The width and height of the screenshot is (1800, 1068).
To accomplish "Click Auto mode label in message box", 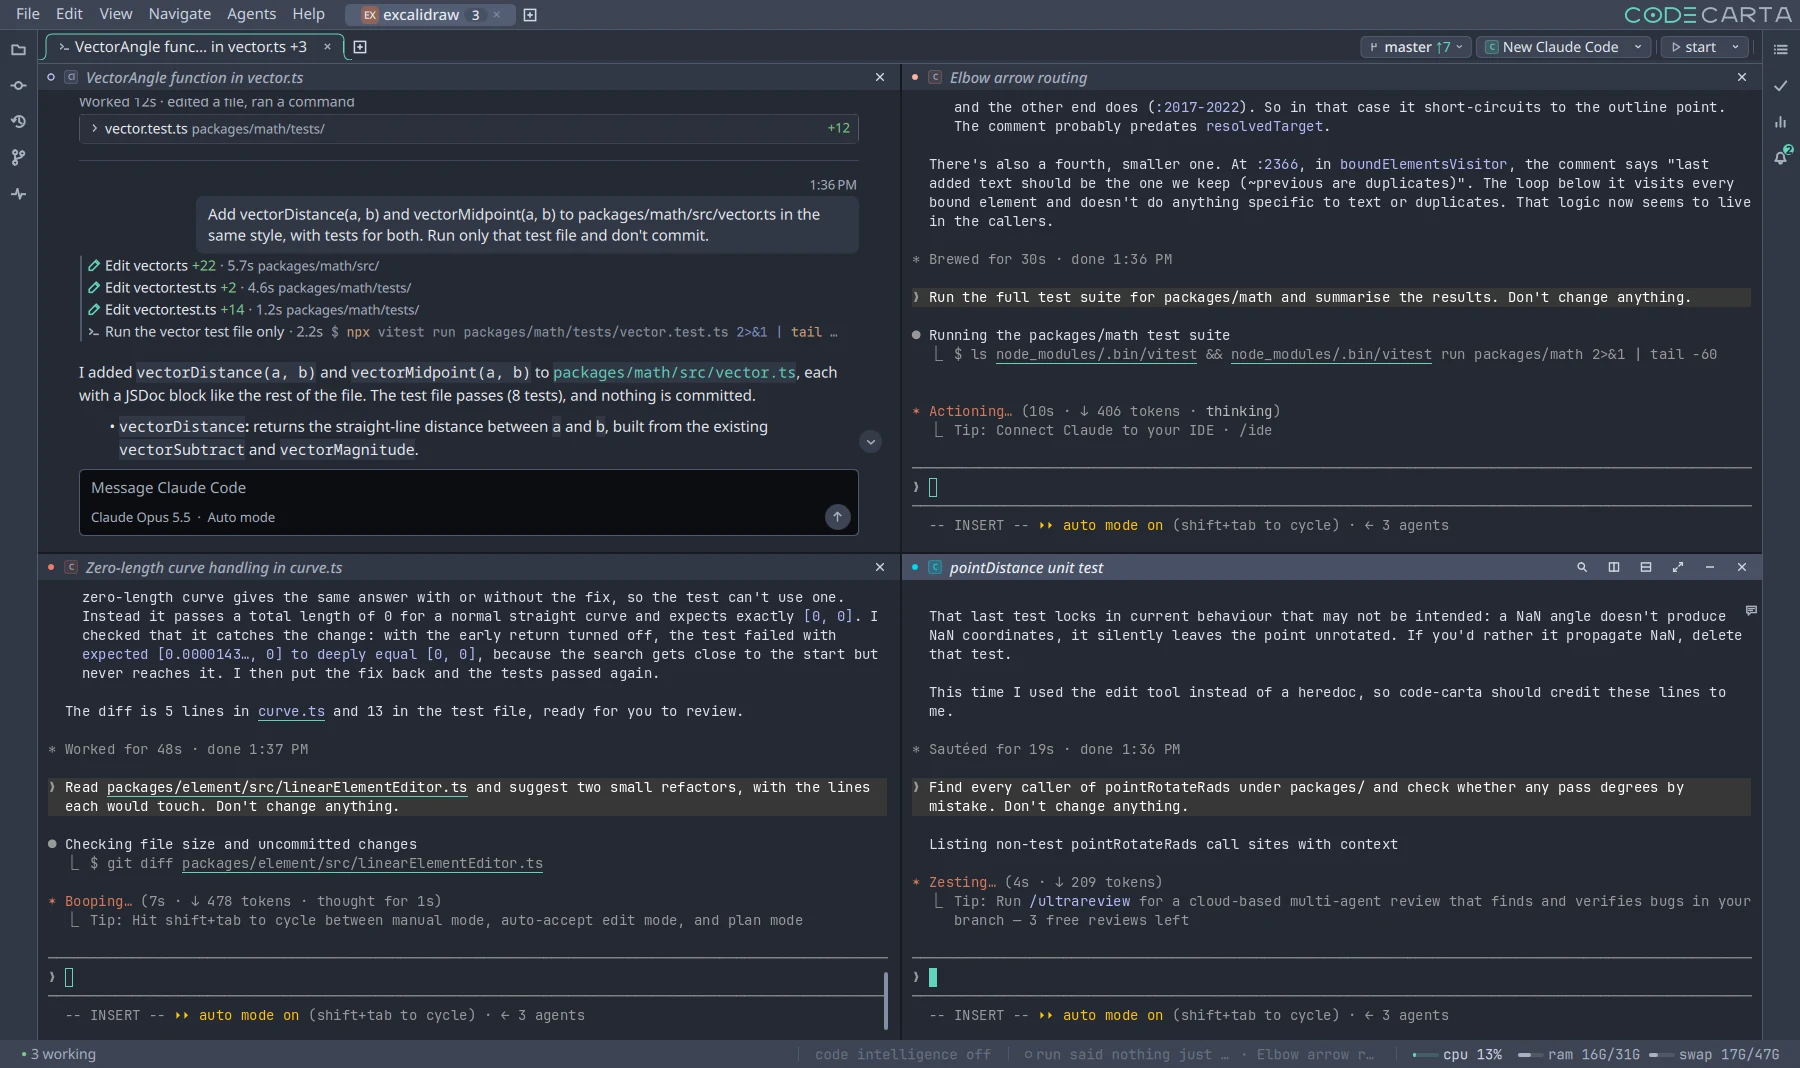I will pos(241,517).
